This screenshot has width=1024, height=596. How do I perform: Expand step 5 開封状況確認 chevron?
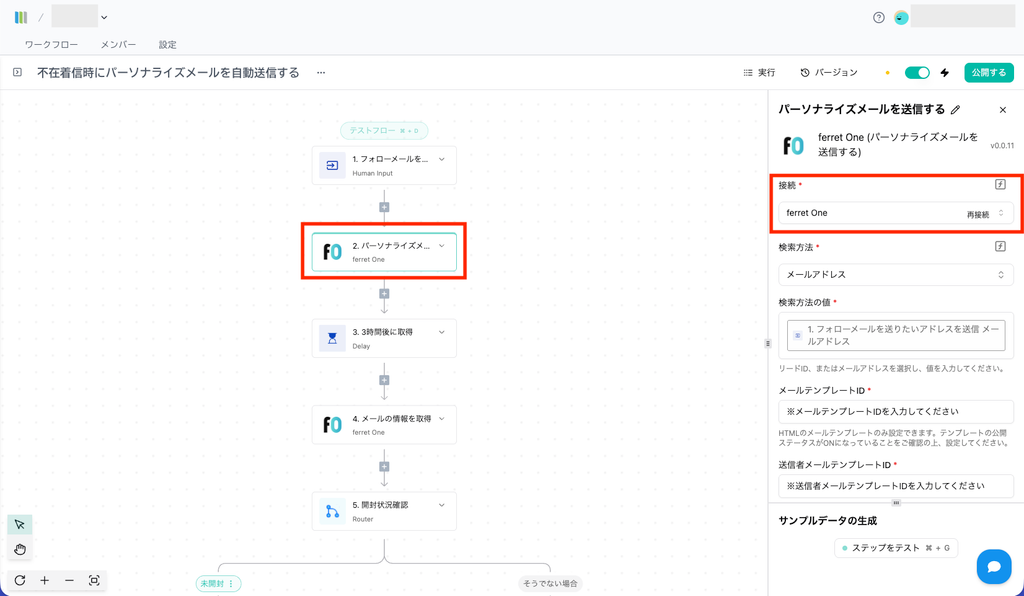pos(442,505)
